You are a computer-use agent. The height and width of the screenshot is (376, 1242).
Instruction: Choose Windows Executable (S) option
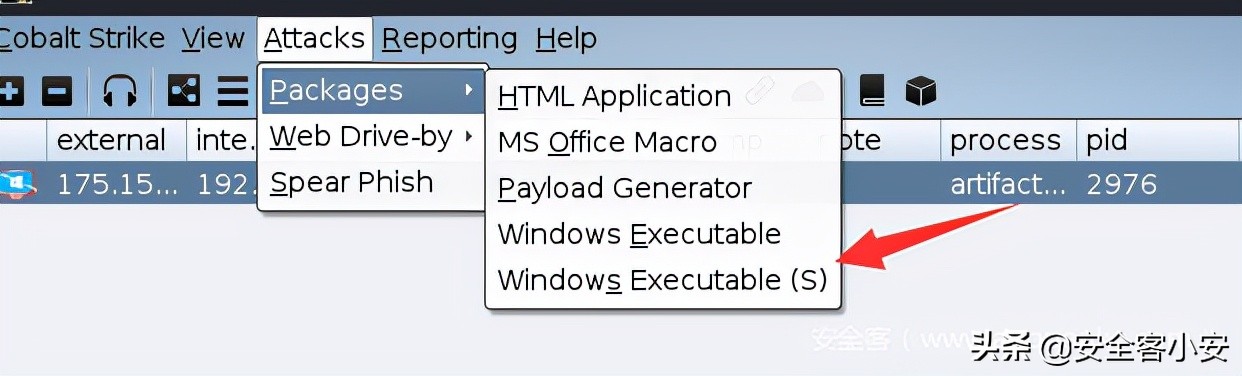663,280
